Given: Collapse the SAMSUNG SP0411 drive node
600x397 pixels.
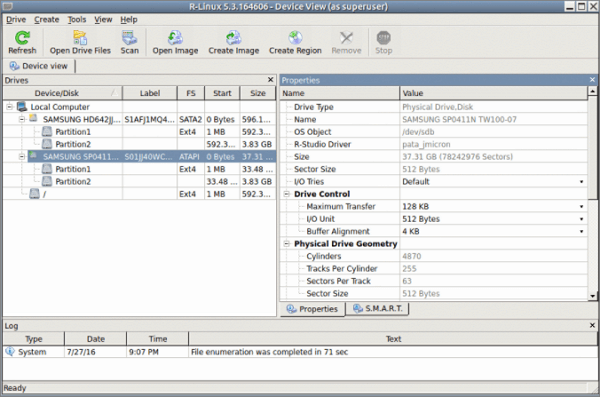Looking at the screenshot, I should click(22, 156).
